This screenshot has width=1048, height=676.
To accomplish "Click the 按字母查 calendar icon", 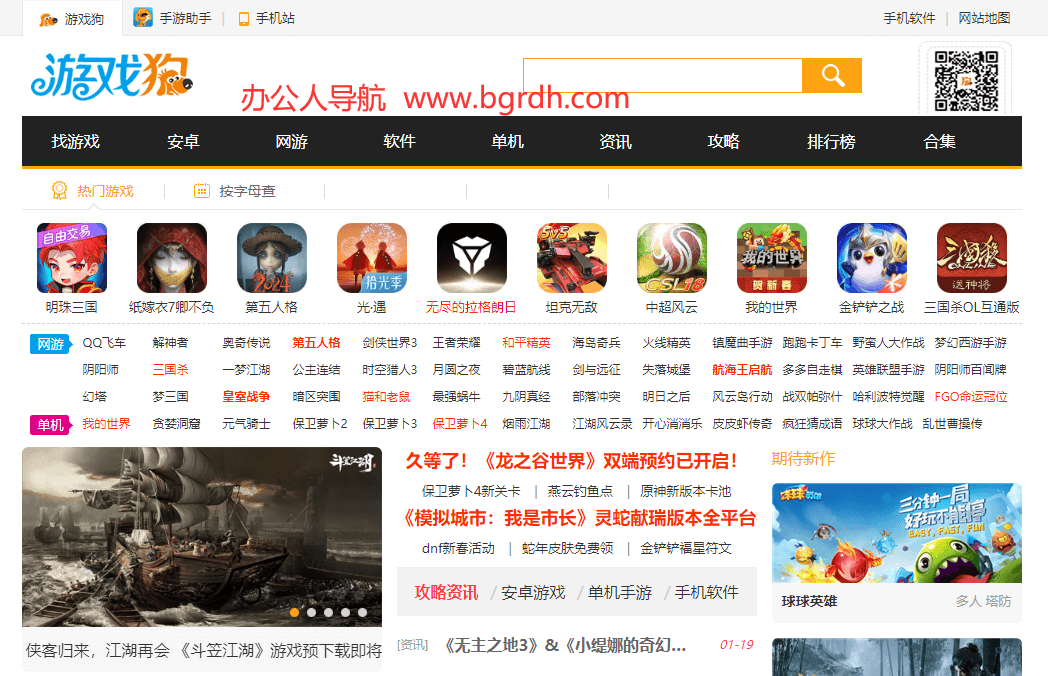I will coord(202,191).
